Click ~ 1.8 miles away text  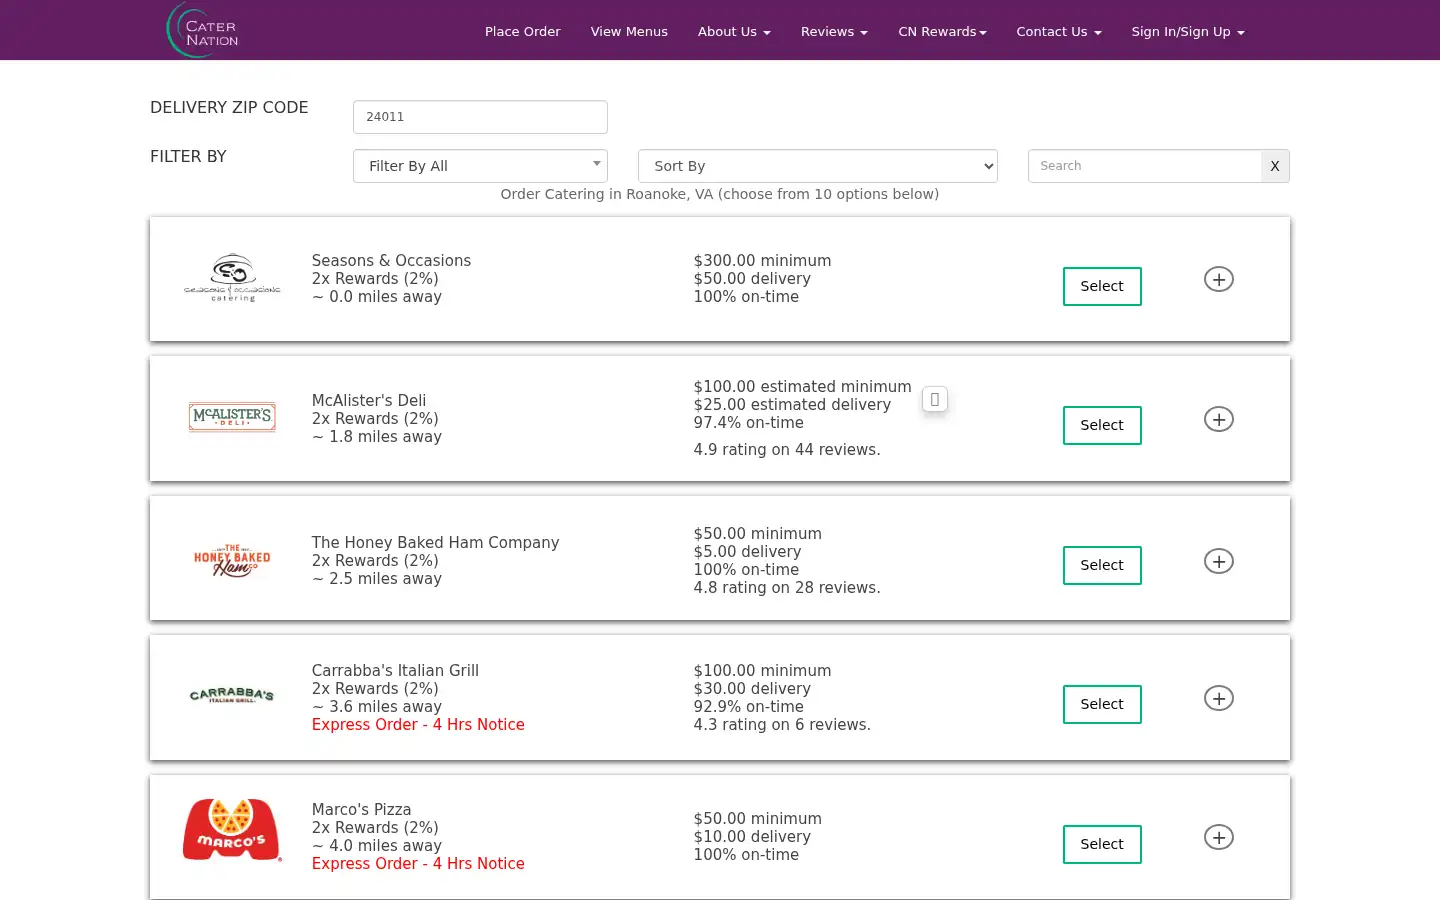coord(376,437)
